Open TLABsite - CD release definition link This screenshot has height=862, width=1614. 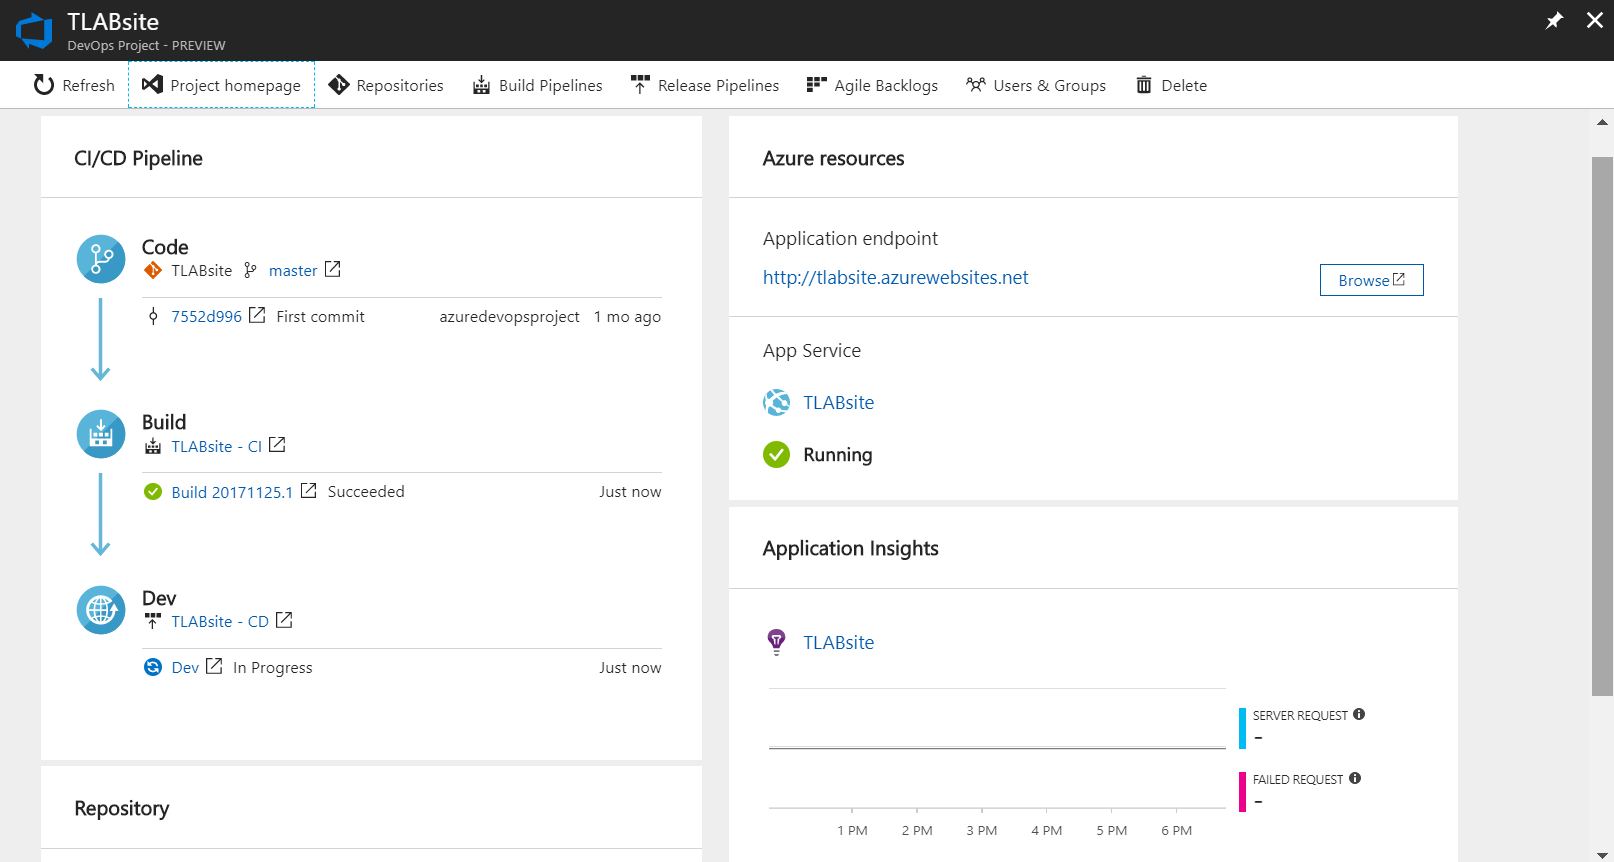[x=220, y=622]
